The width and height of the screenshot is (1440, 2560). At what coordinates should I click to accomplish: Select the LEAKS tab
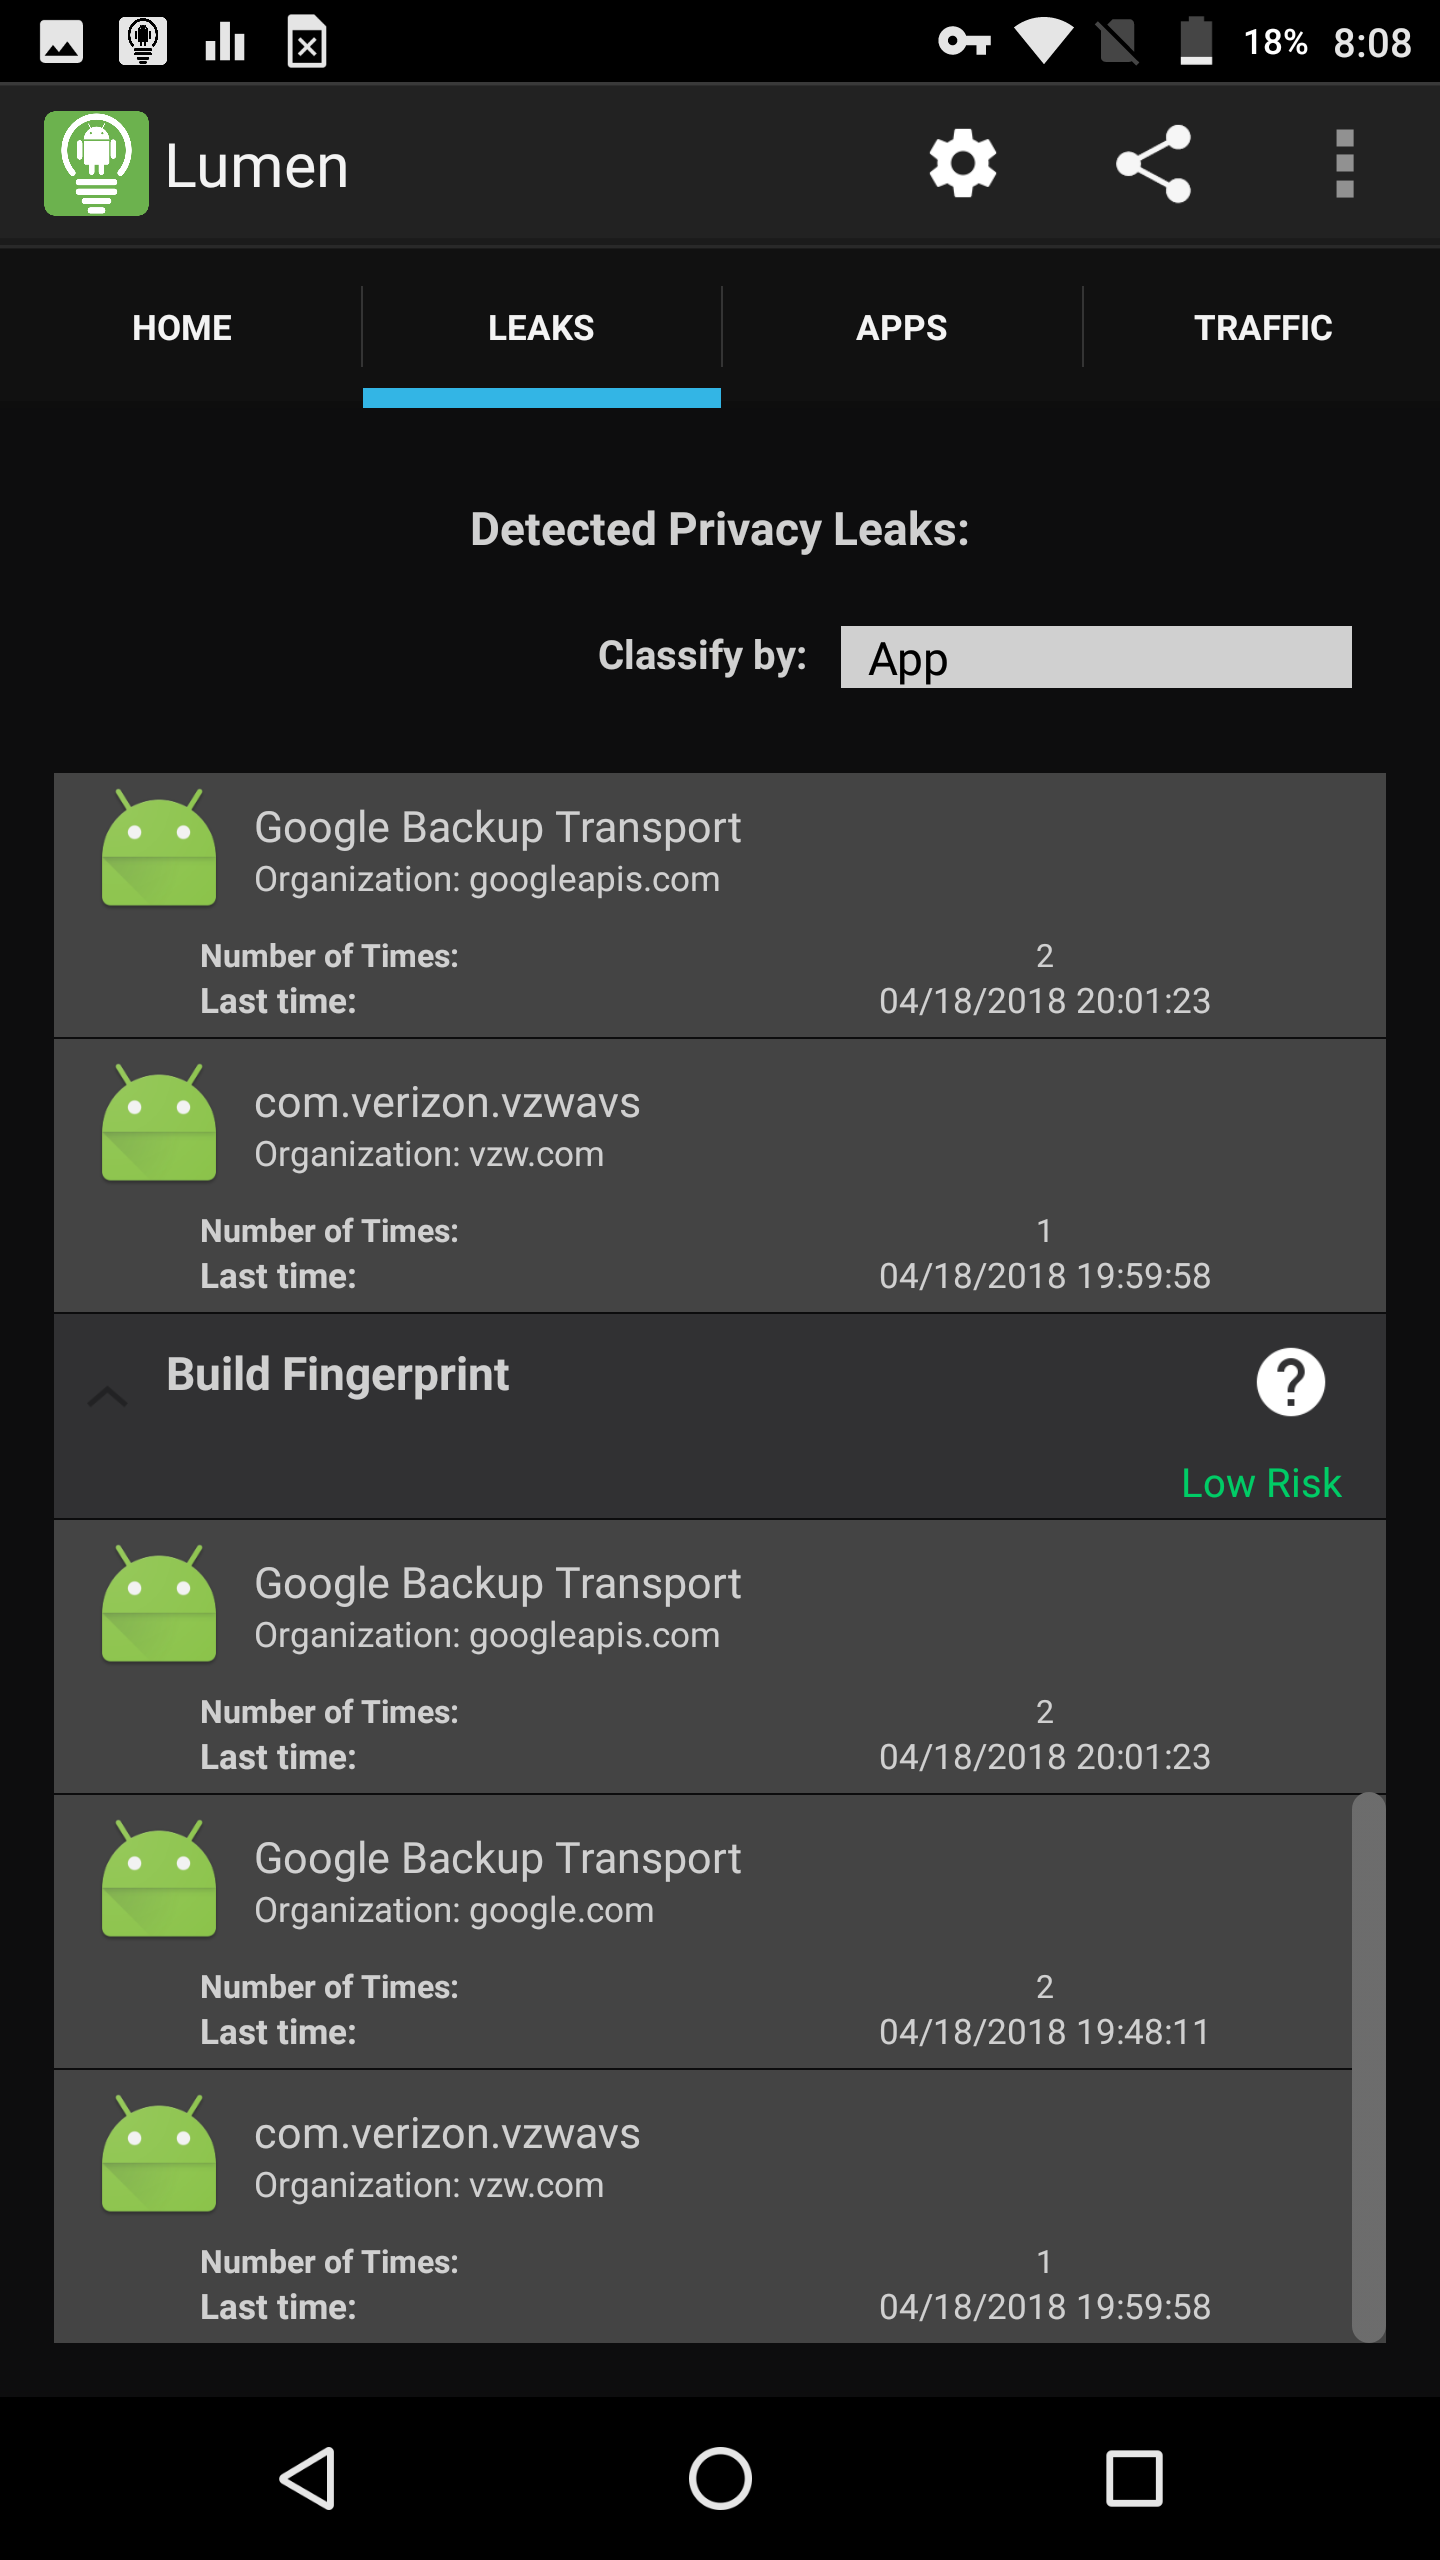541,328
